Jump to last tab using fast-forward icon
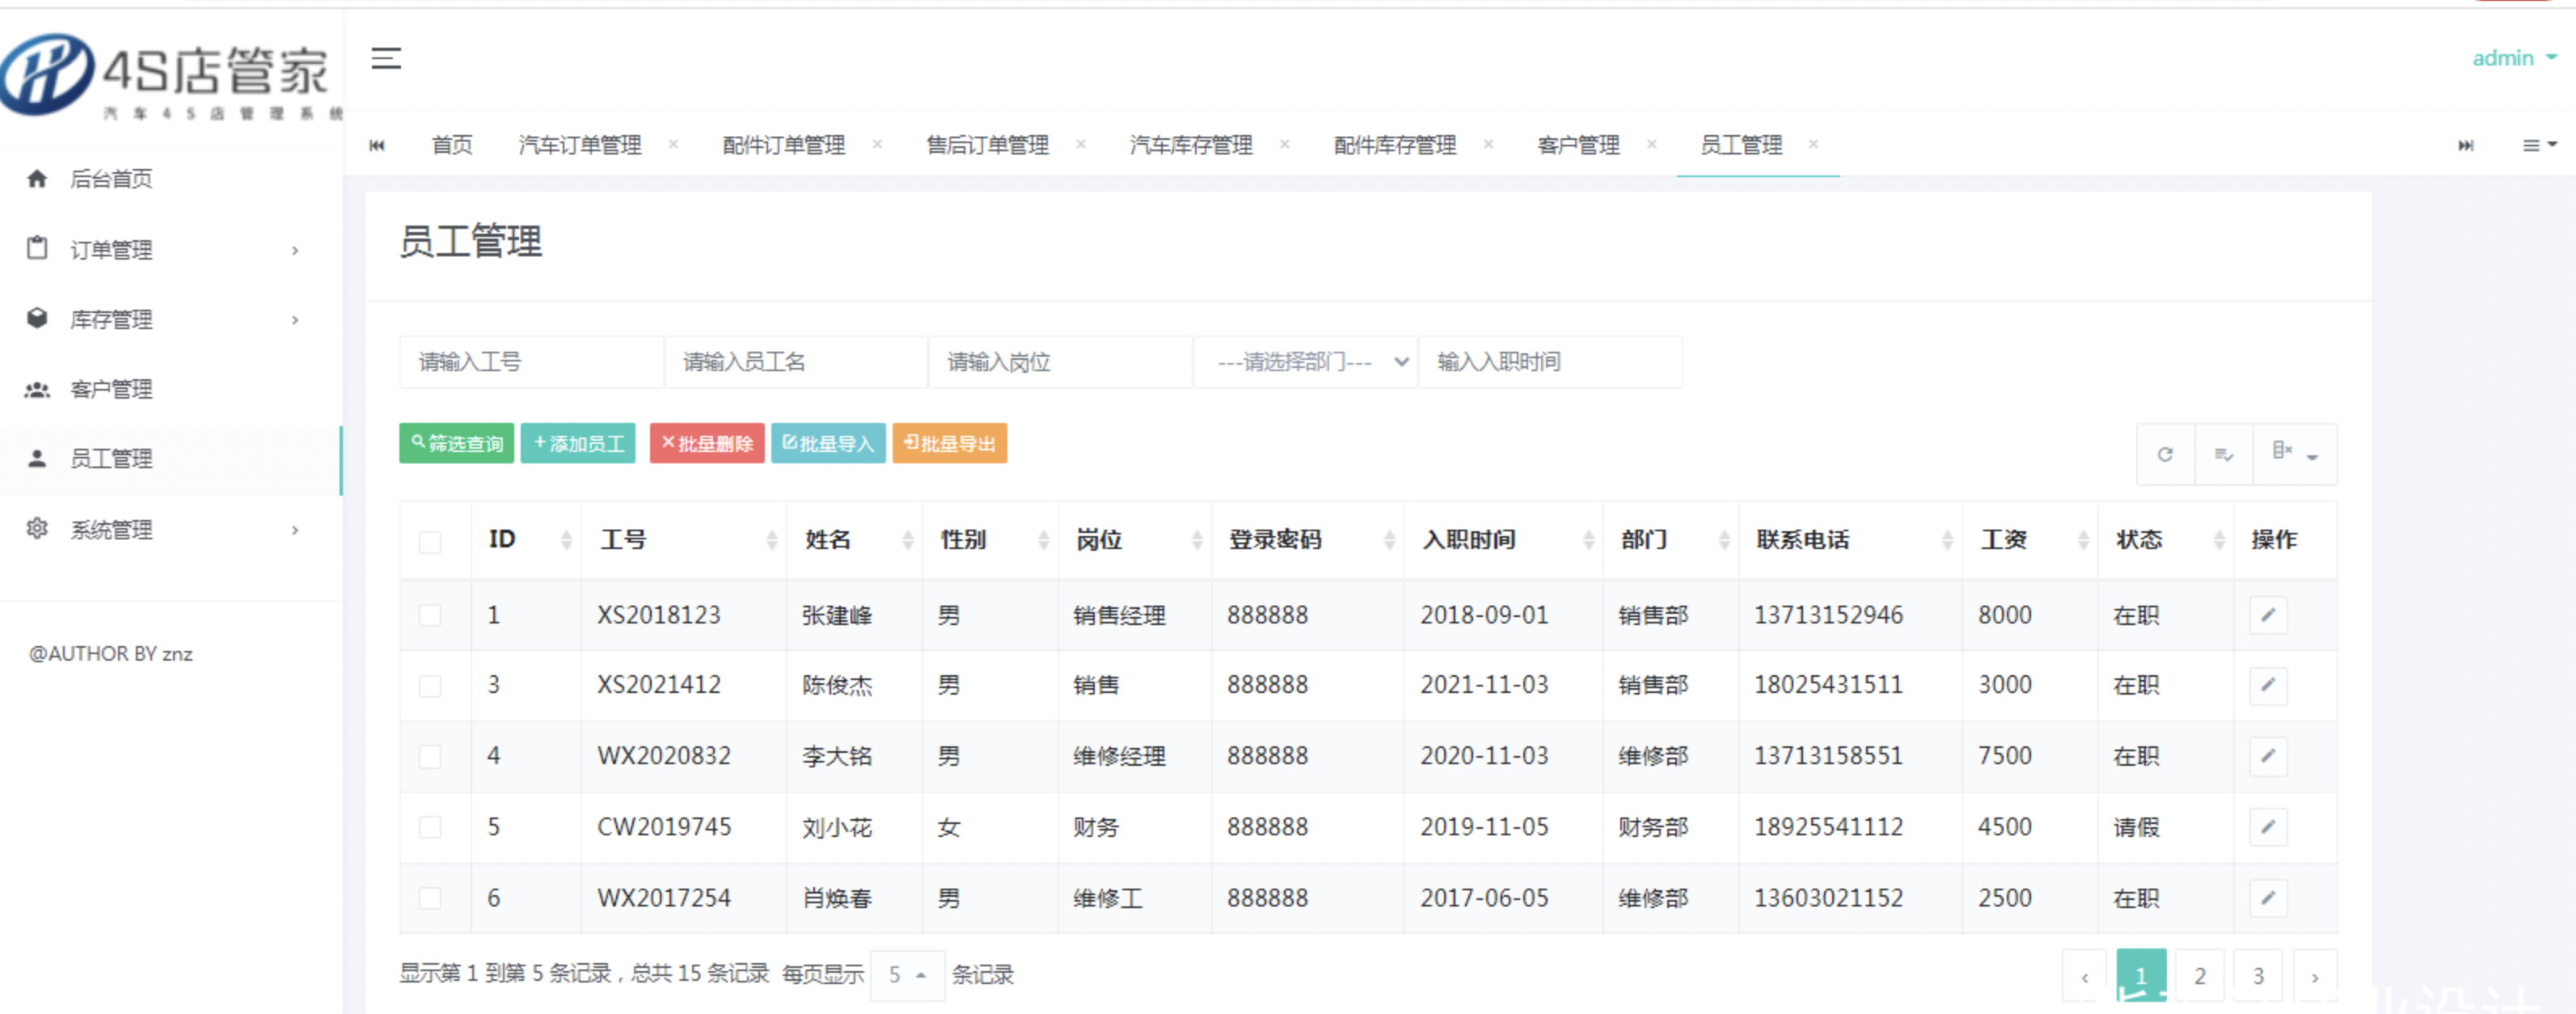2576x1014 pixels. pyautogui.click(x=2466, y=145)
